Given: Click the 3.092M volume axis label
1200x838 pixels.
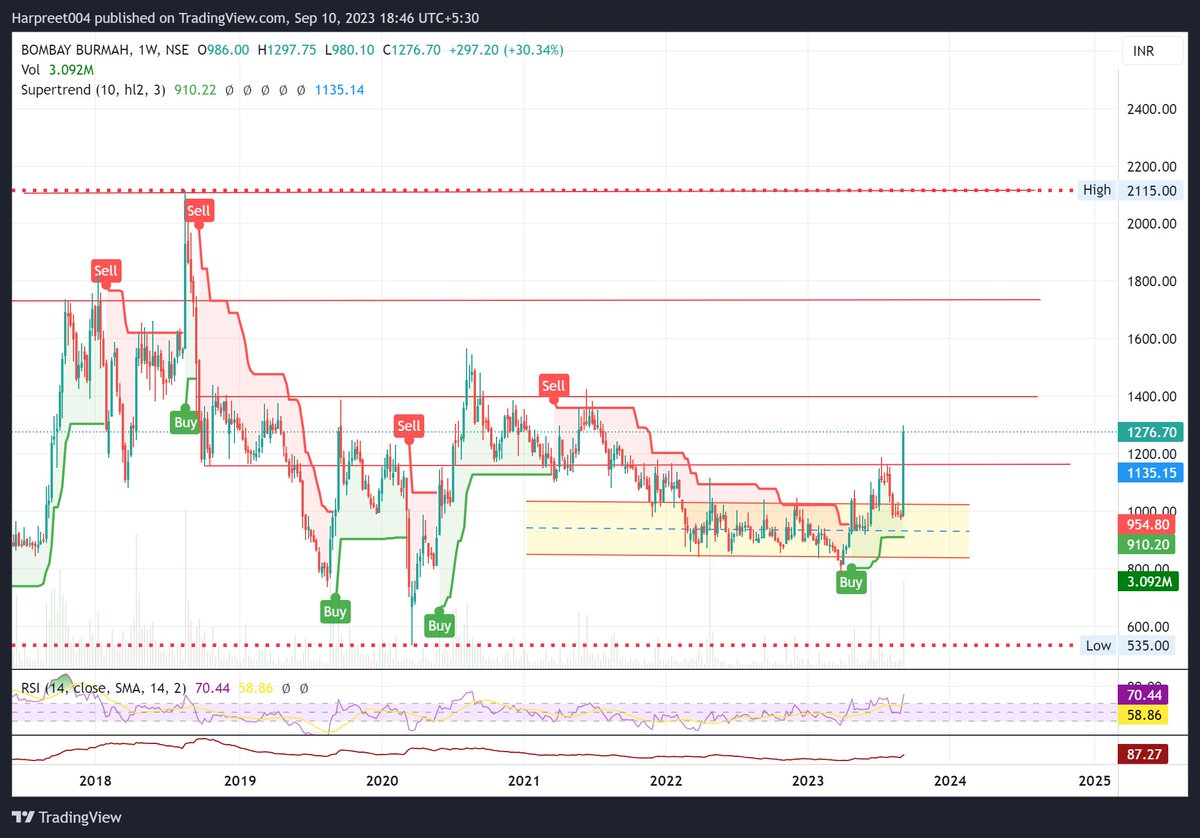Looking at the screenshot, I should (1149, 584).
